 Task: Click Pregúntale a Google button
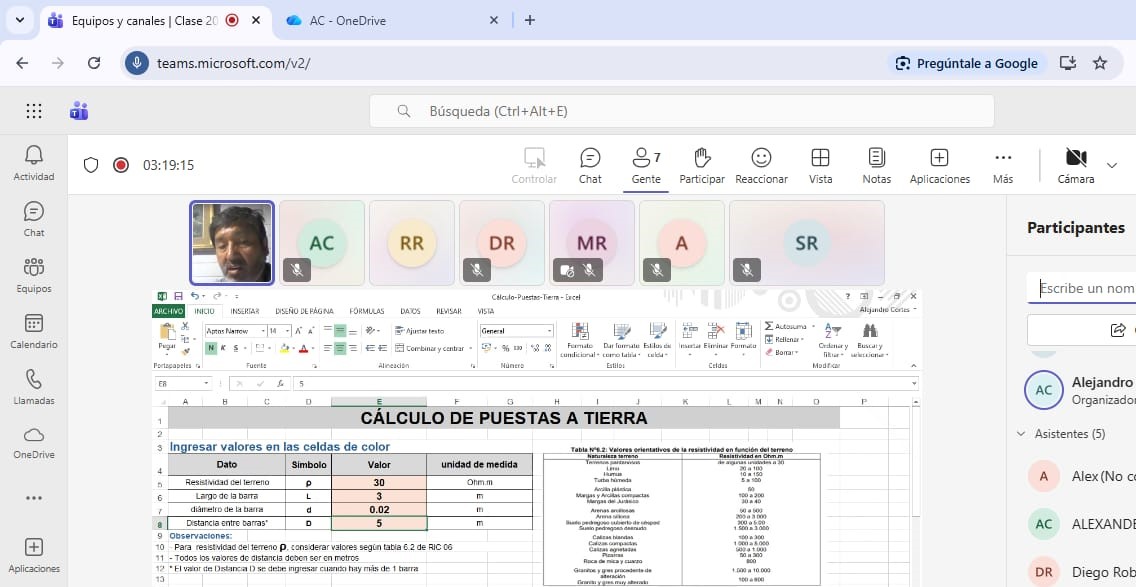(966, 63)
